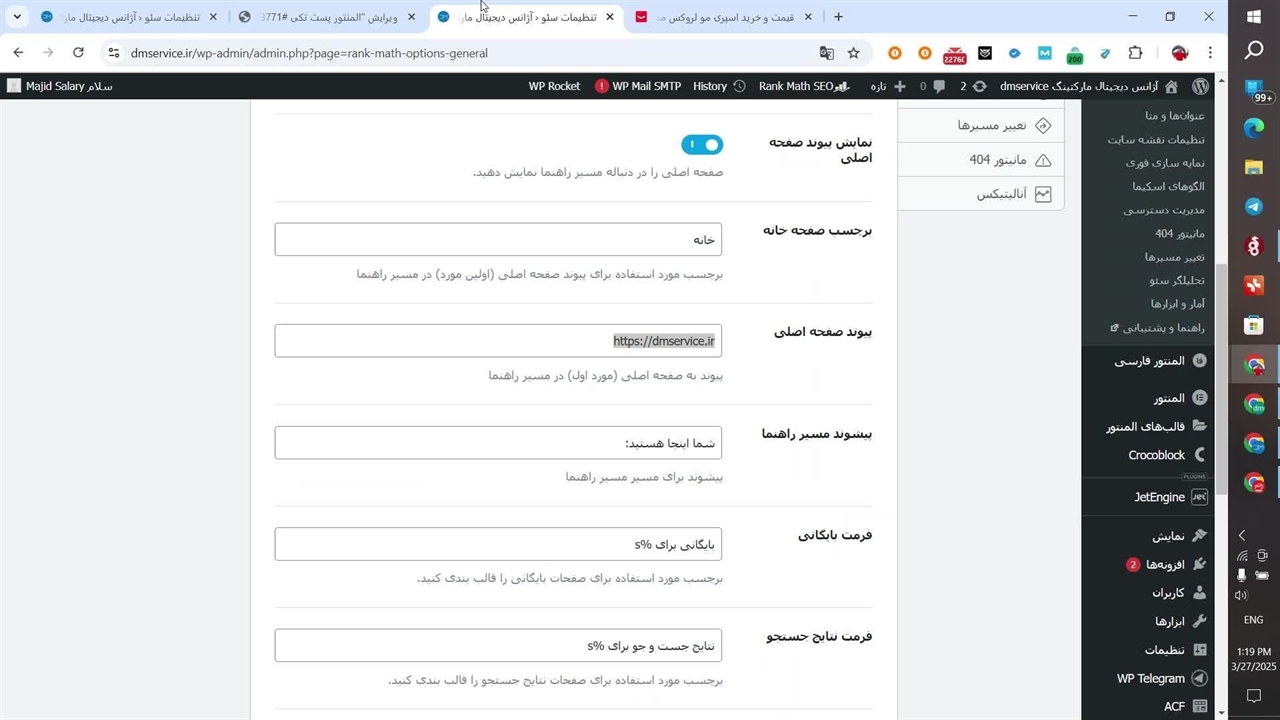
Task: Expand the 'تازه' new content menu
Action: (887, 86)
